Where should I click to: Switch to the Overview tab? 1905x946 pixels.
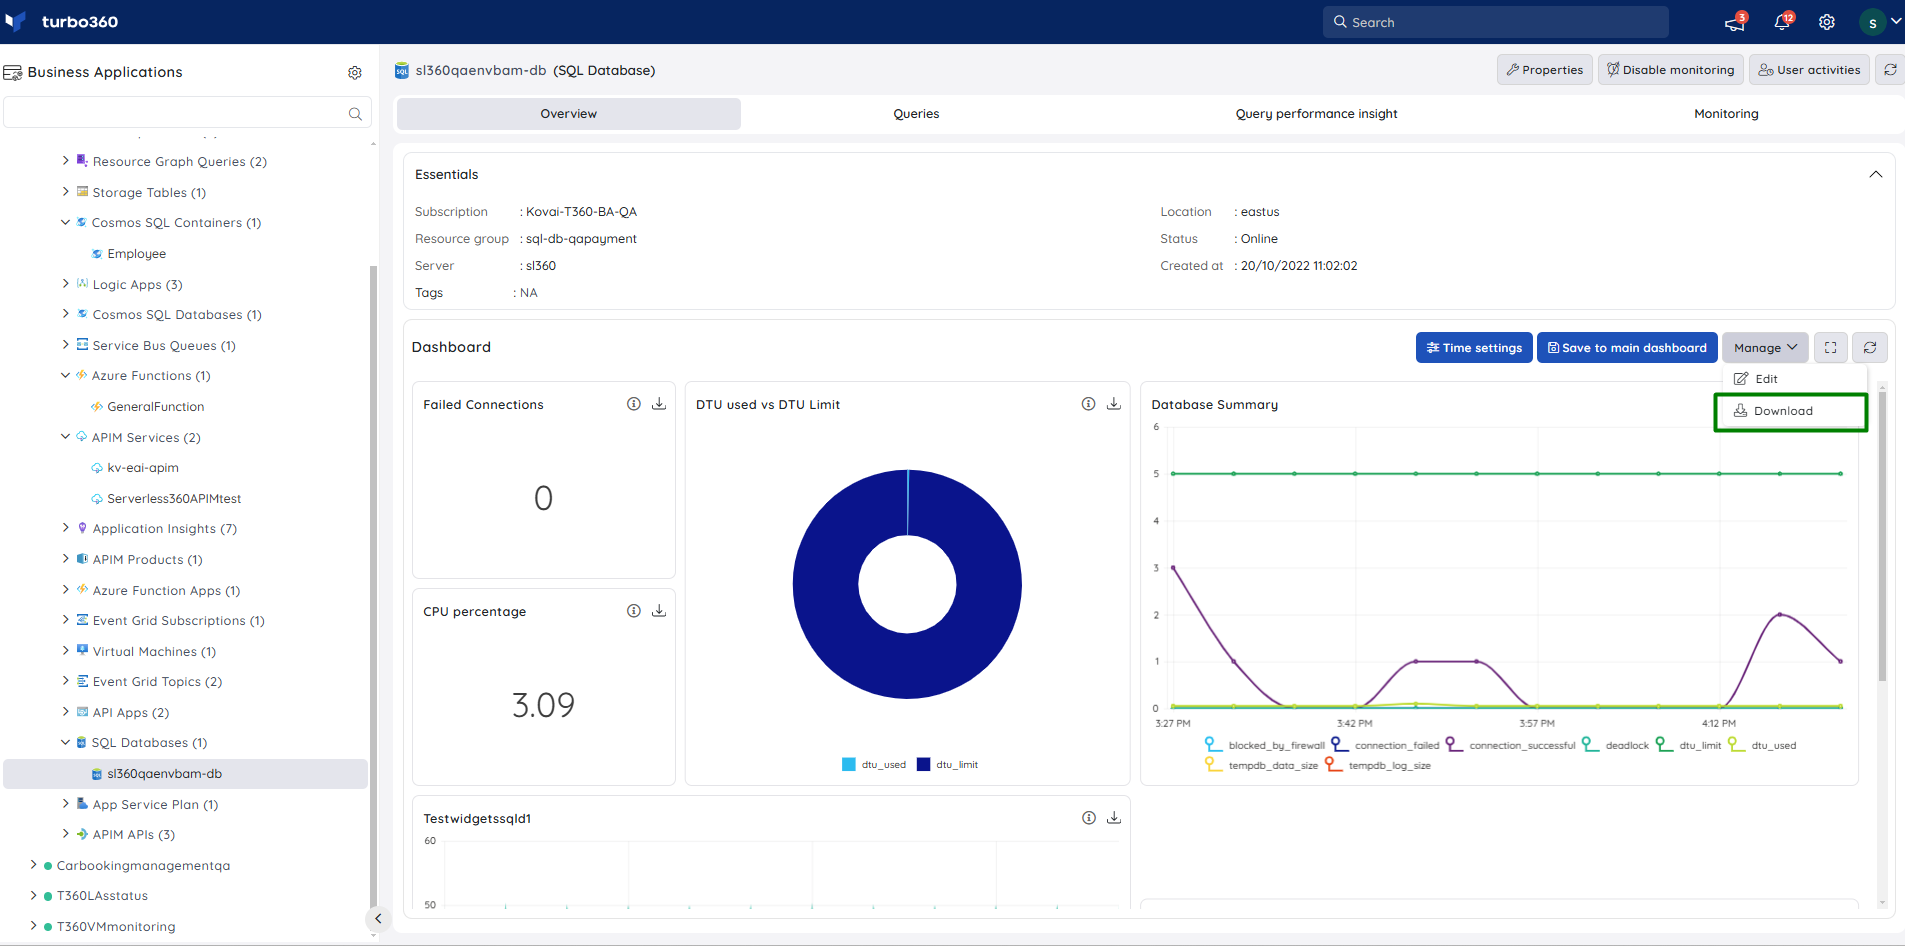coord(569,114)
